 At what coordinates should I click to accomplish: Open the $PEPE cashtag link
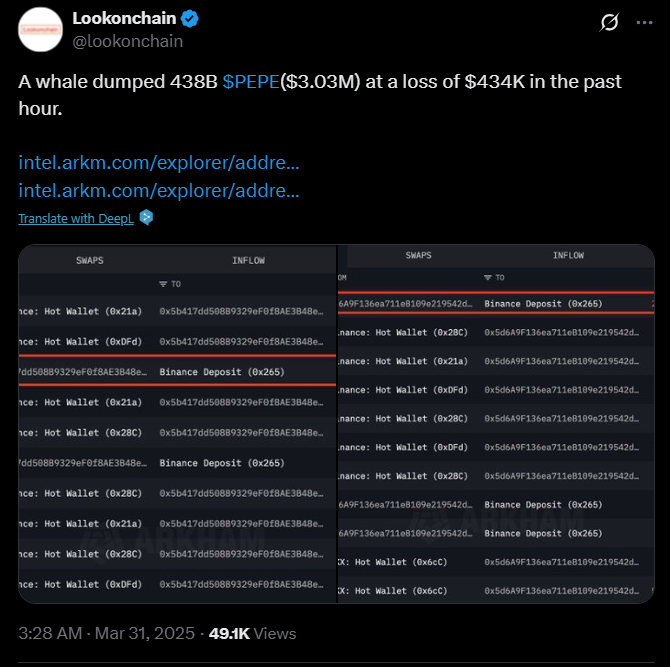(251, 82)
